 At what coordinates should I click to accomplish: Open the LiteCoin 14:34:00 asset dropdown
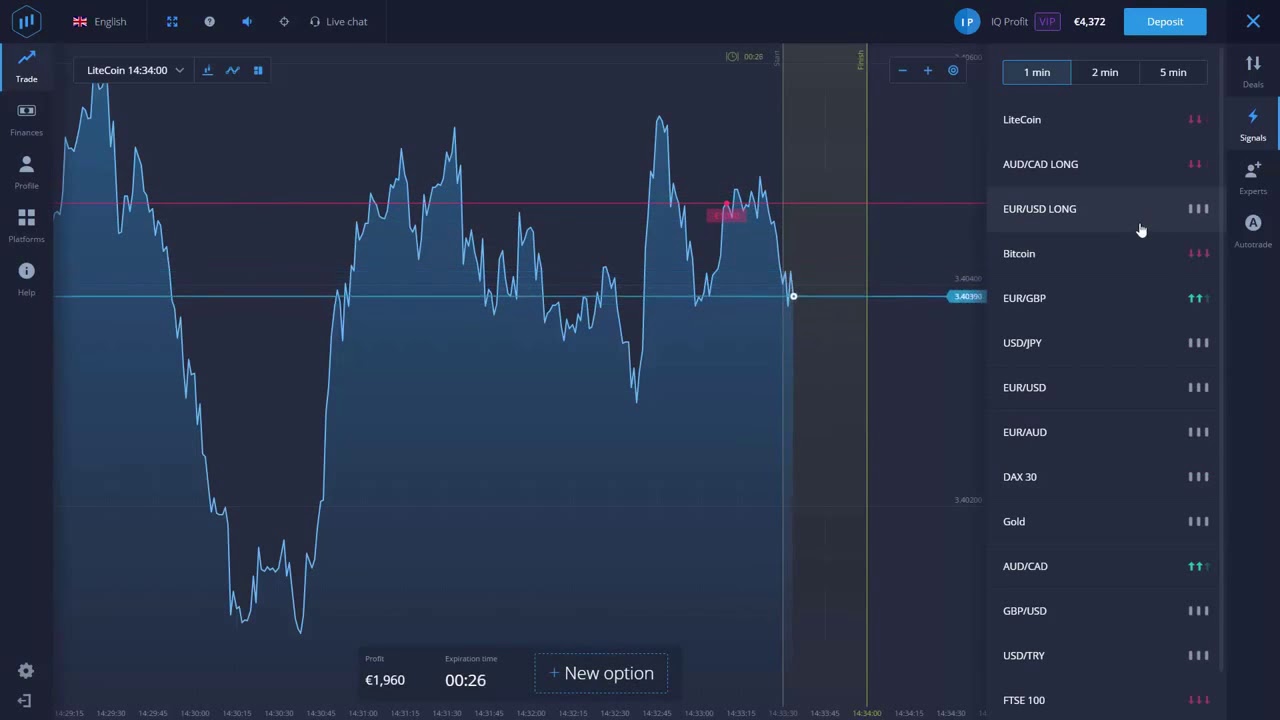pos(135,70)
